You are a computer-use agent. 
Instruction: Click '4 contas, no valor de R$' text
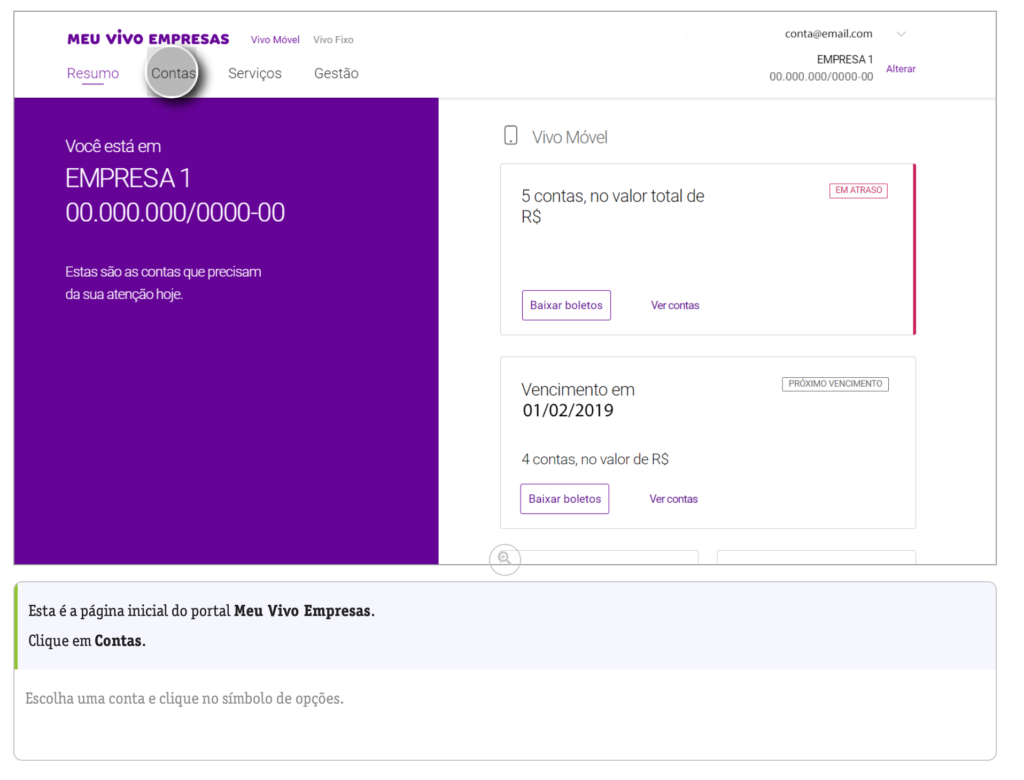(595, 459)
